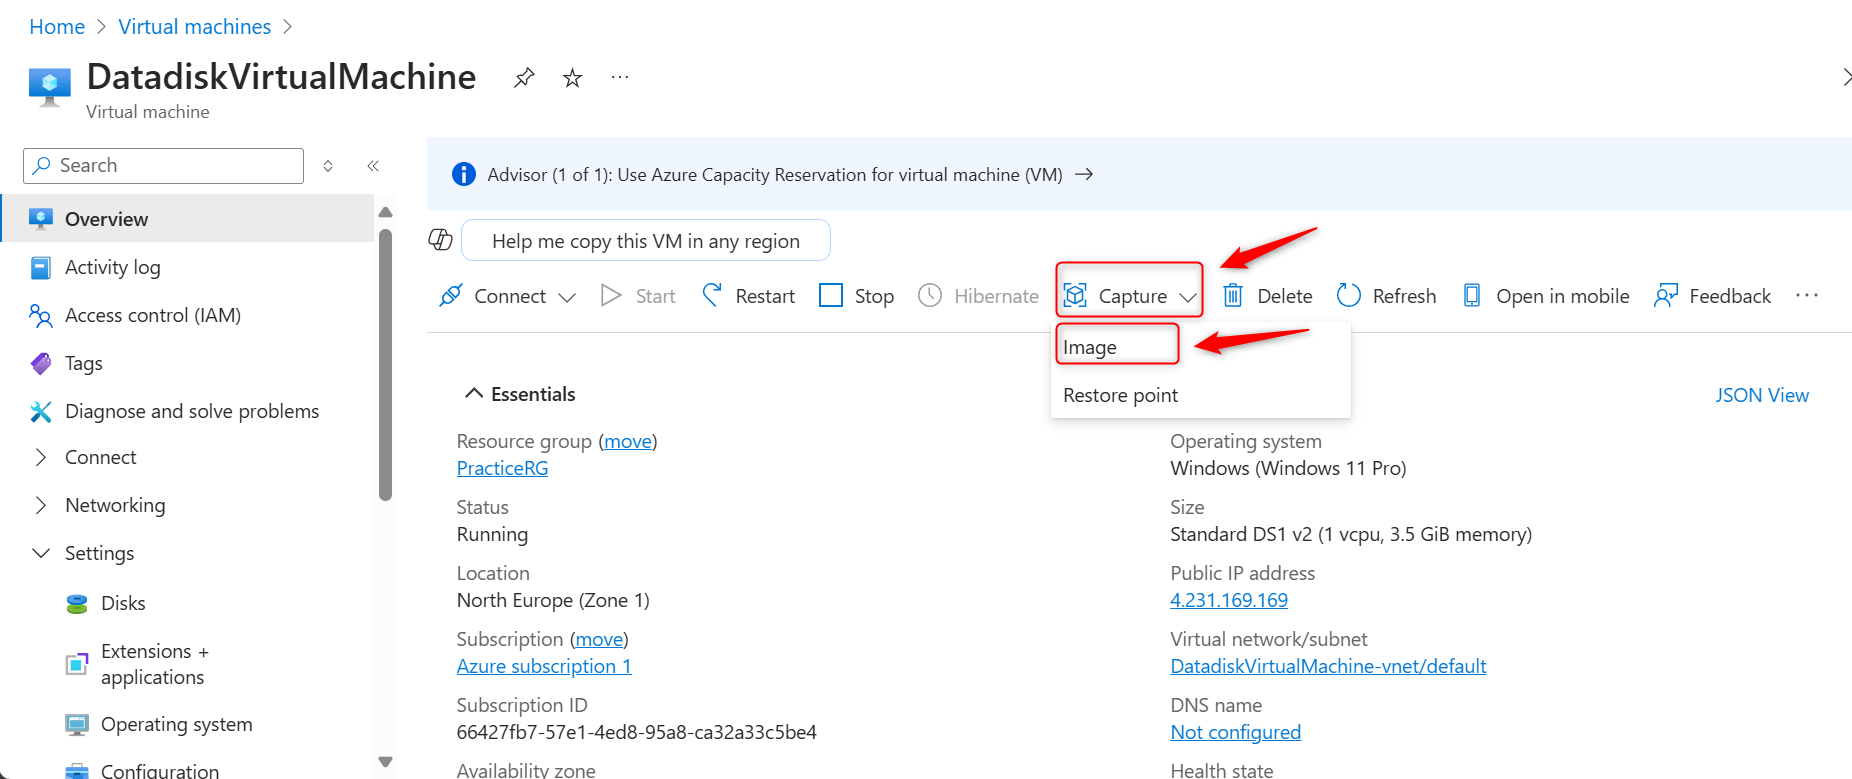Expand the Connect section in sidebar
The width and height of the screenshot is (1852, 779).
(x=41, y=457)
